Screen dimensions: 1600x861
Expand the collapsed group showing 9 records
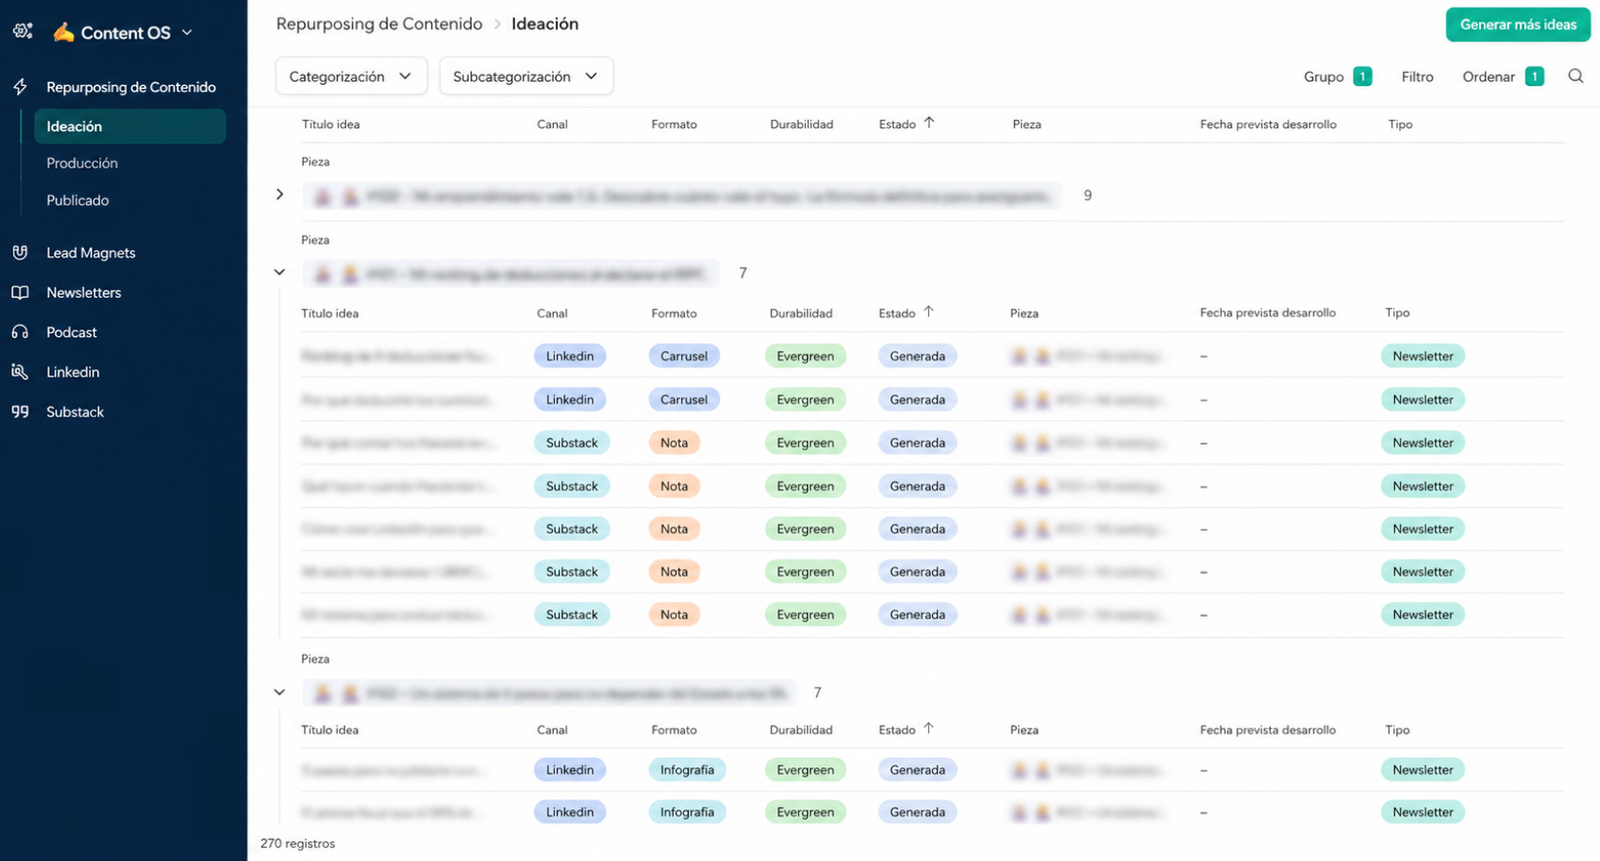(280, 195)
